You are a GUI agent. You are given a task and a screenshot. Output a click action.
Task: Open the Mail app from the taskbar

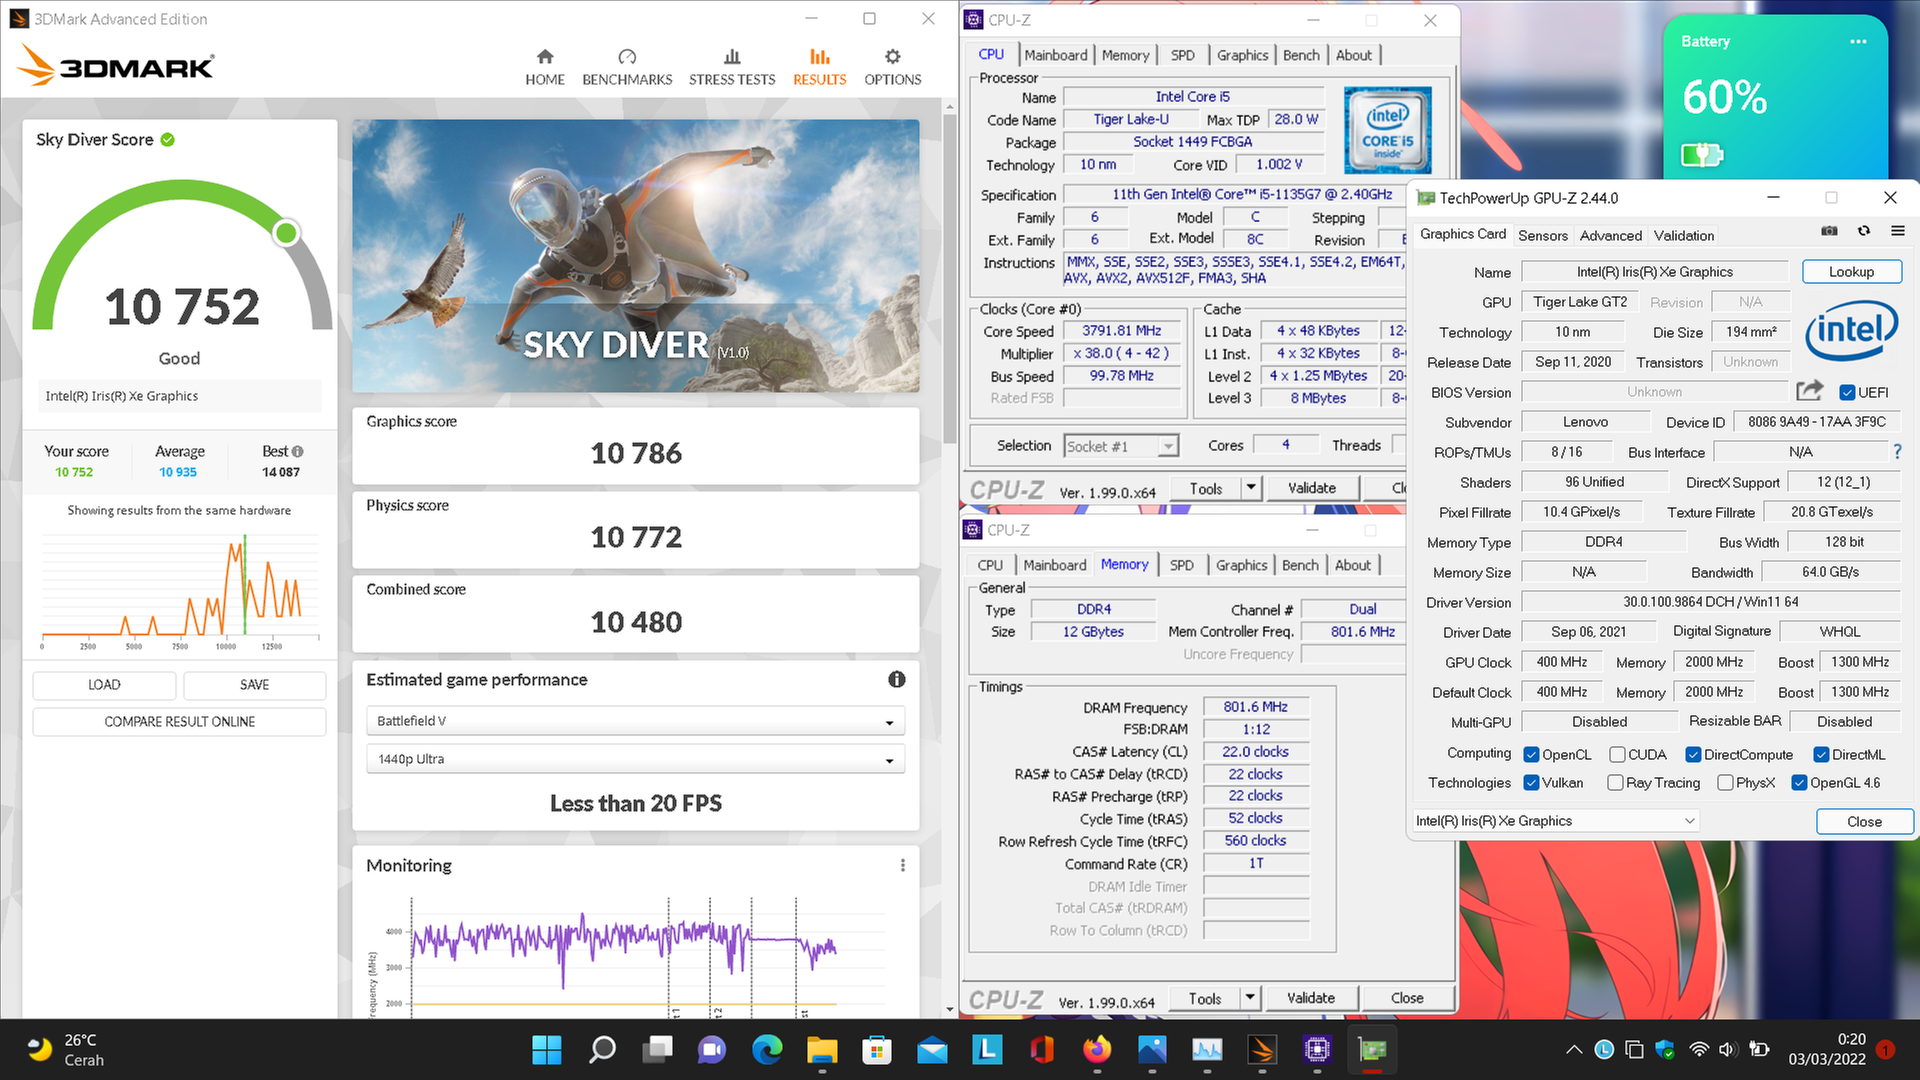pyautogui.click(x=932, y=1049)
